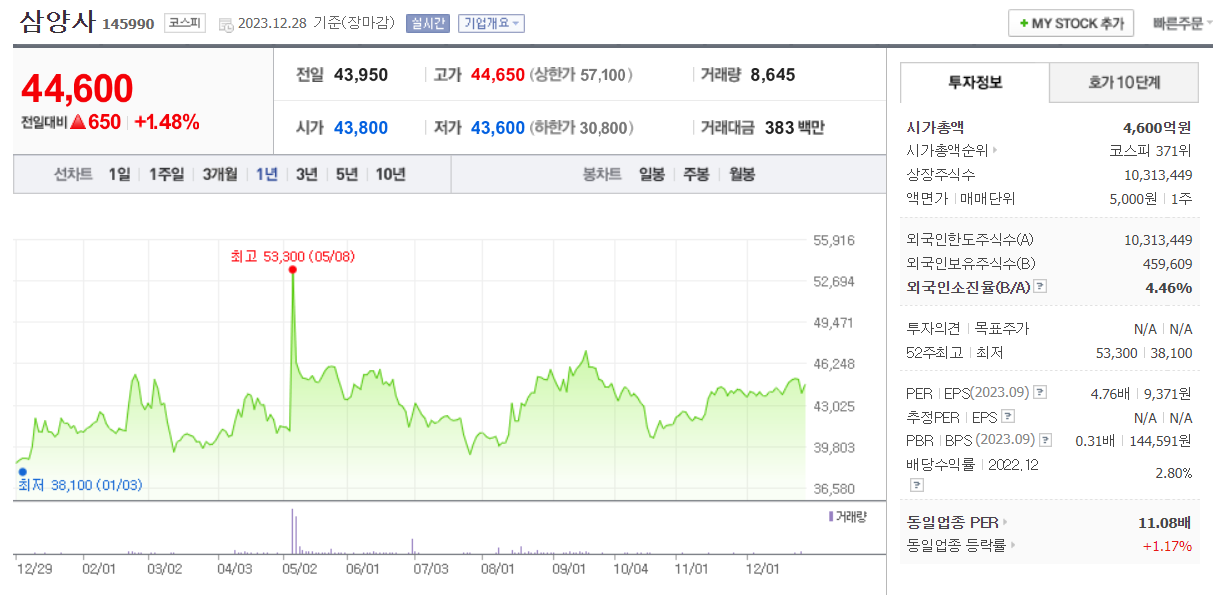1223x595 pixels.
Task: Open the 동일업종 PER link
Action: coord(957,522)
